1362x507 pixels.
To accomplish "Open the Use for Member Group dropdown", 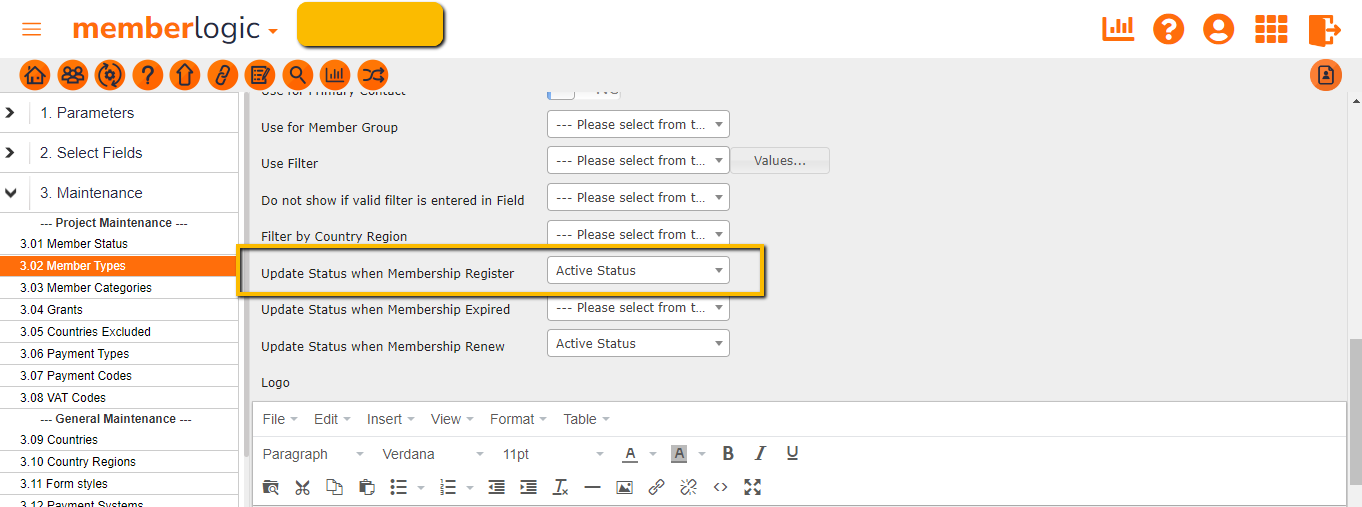I will pos(638,125).
